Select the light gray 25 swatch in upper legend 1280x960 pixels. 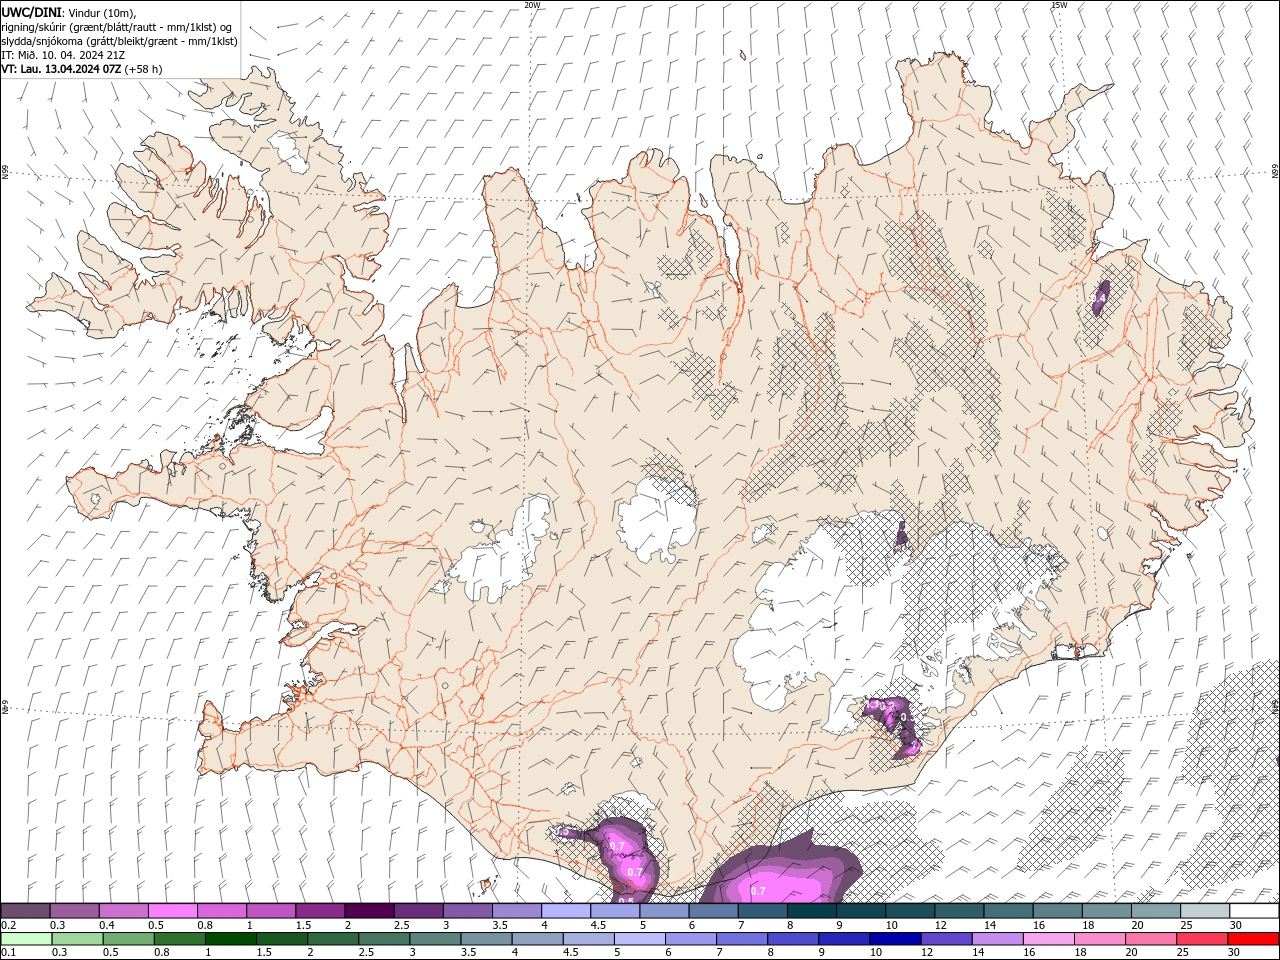[1204, 911]
